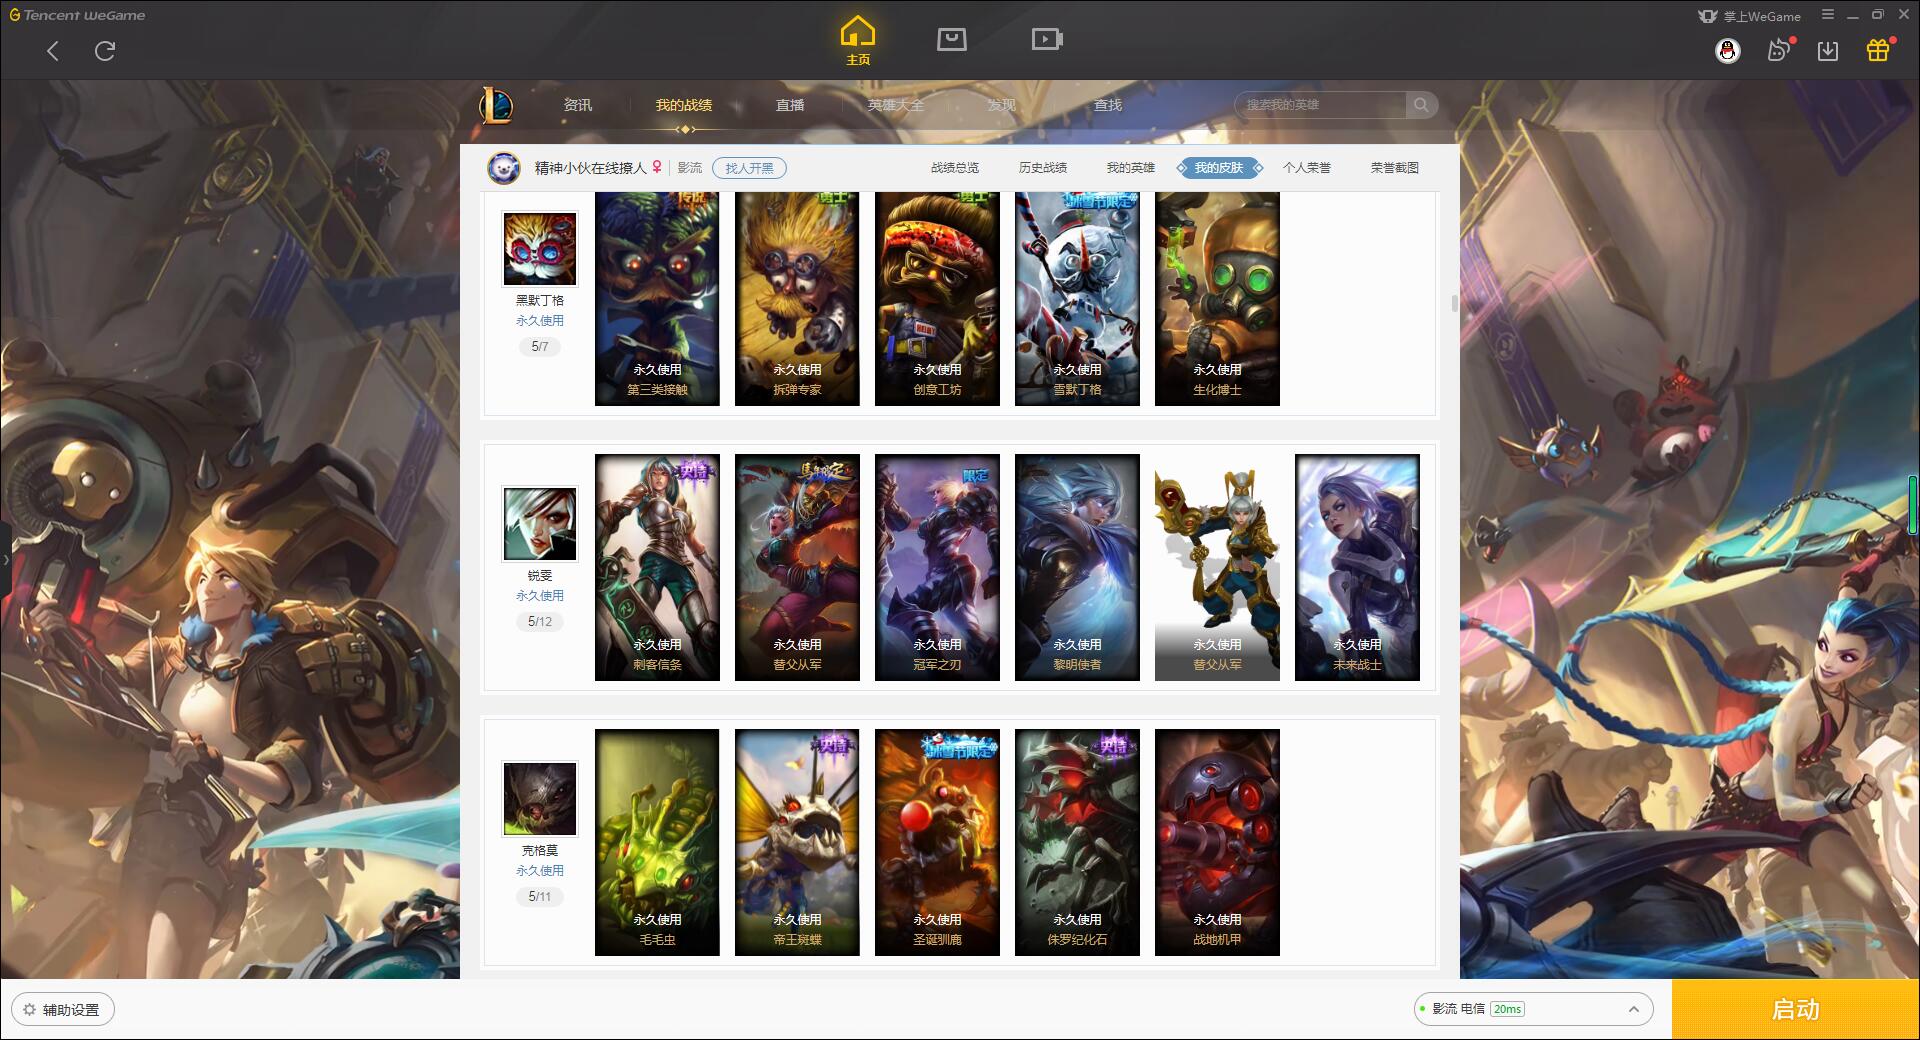The width and height of the screenshot is (1920, 1040).
Task: Click the player name 精神小伙在线撩人
Action: [590, 168]
